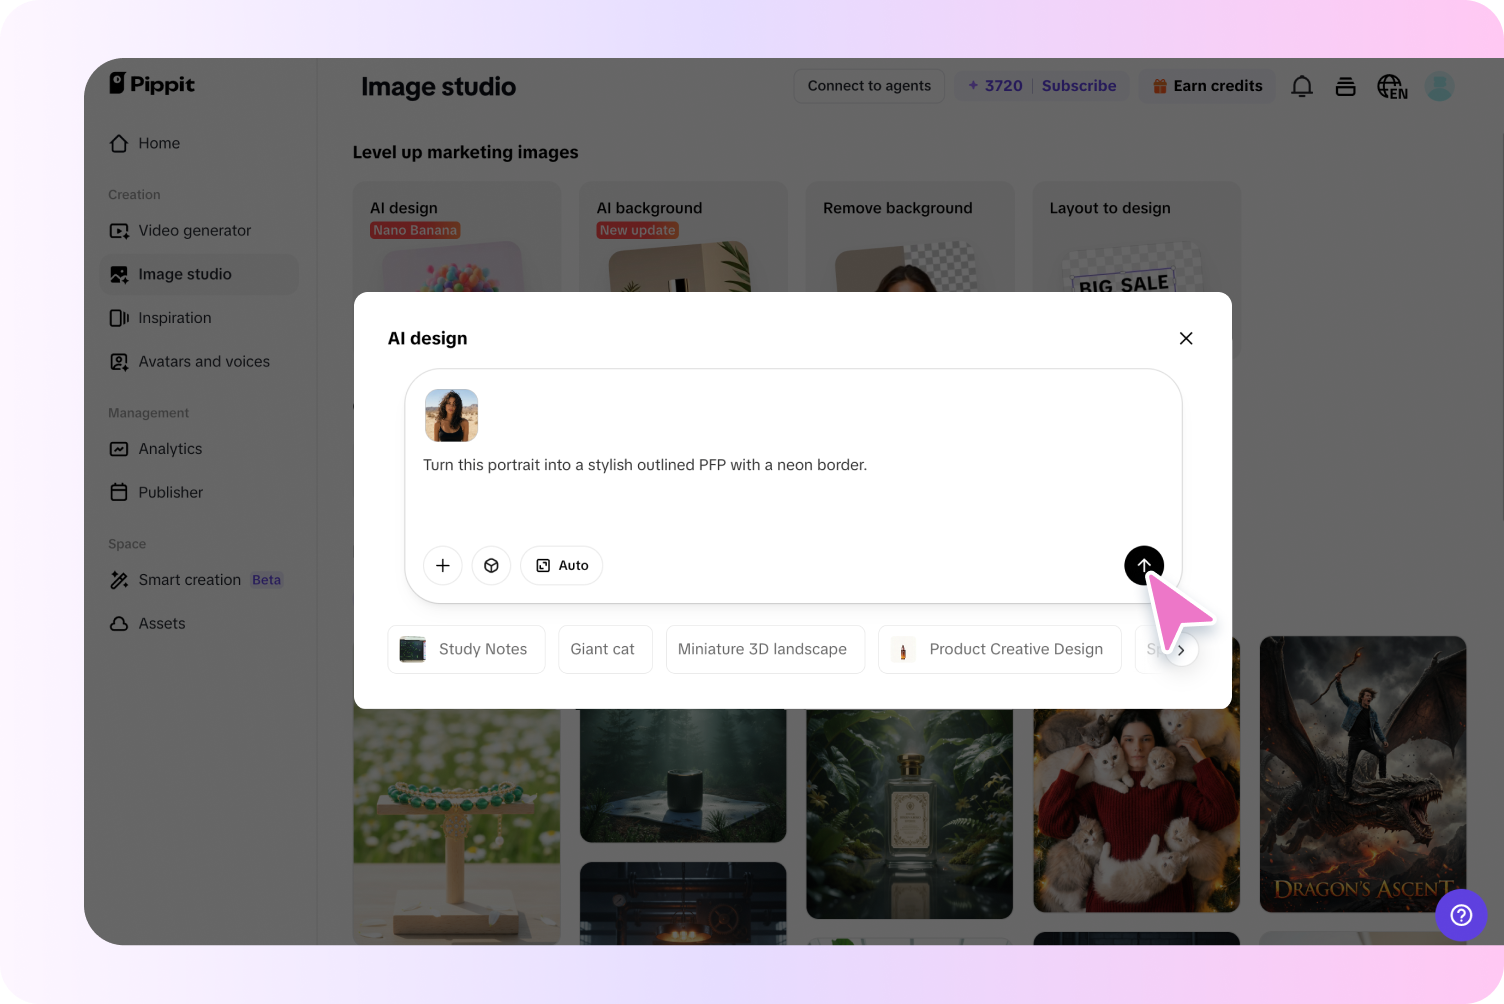
Task: Open Smart creation Beta
Action: [199, 580]
